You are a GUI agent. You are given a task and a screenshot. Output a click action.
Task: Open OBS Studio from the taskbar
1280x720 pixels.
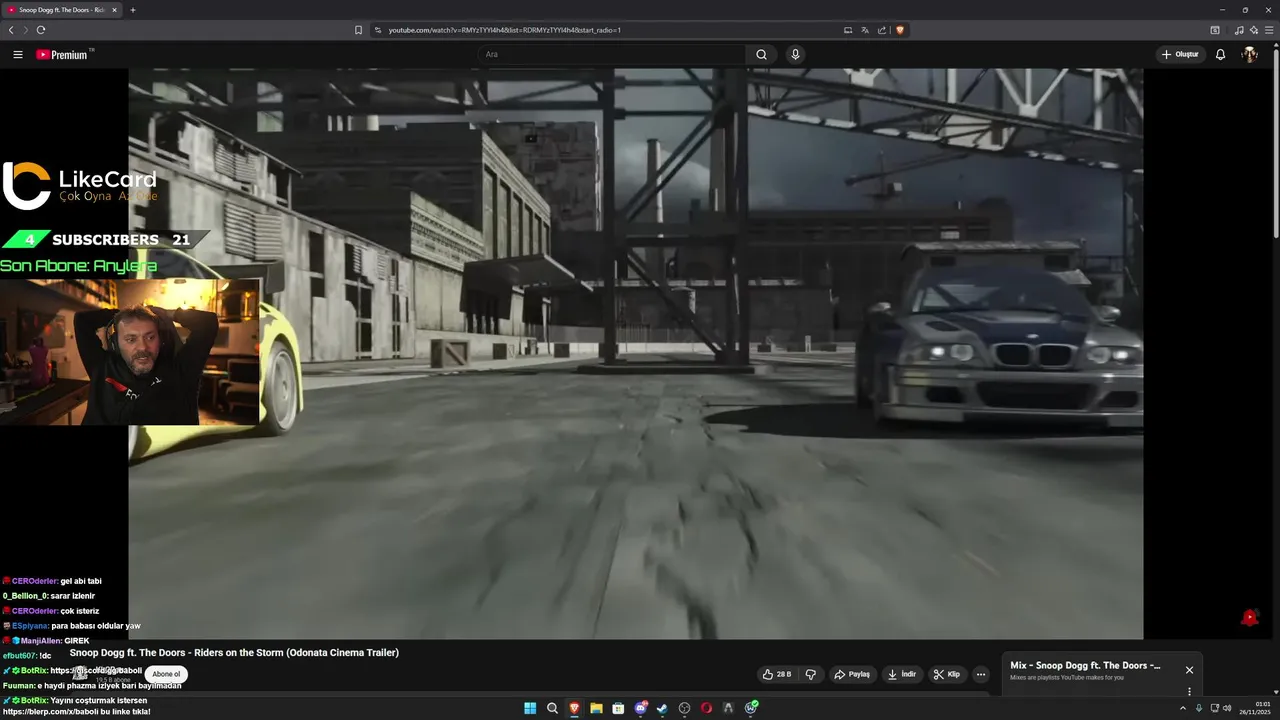pyautogui.click(x=684, y=708)
